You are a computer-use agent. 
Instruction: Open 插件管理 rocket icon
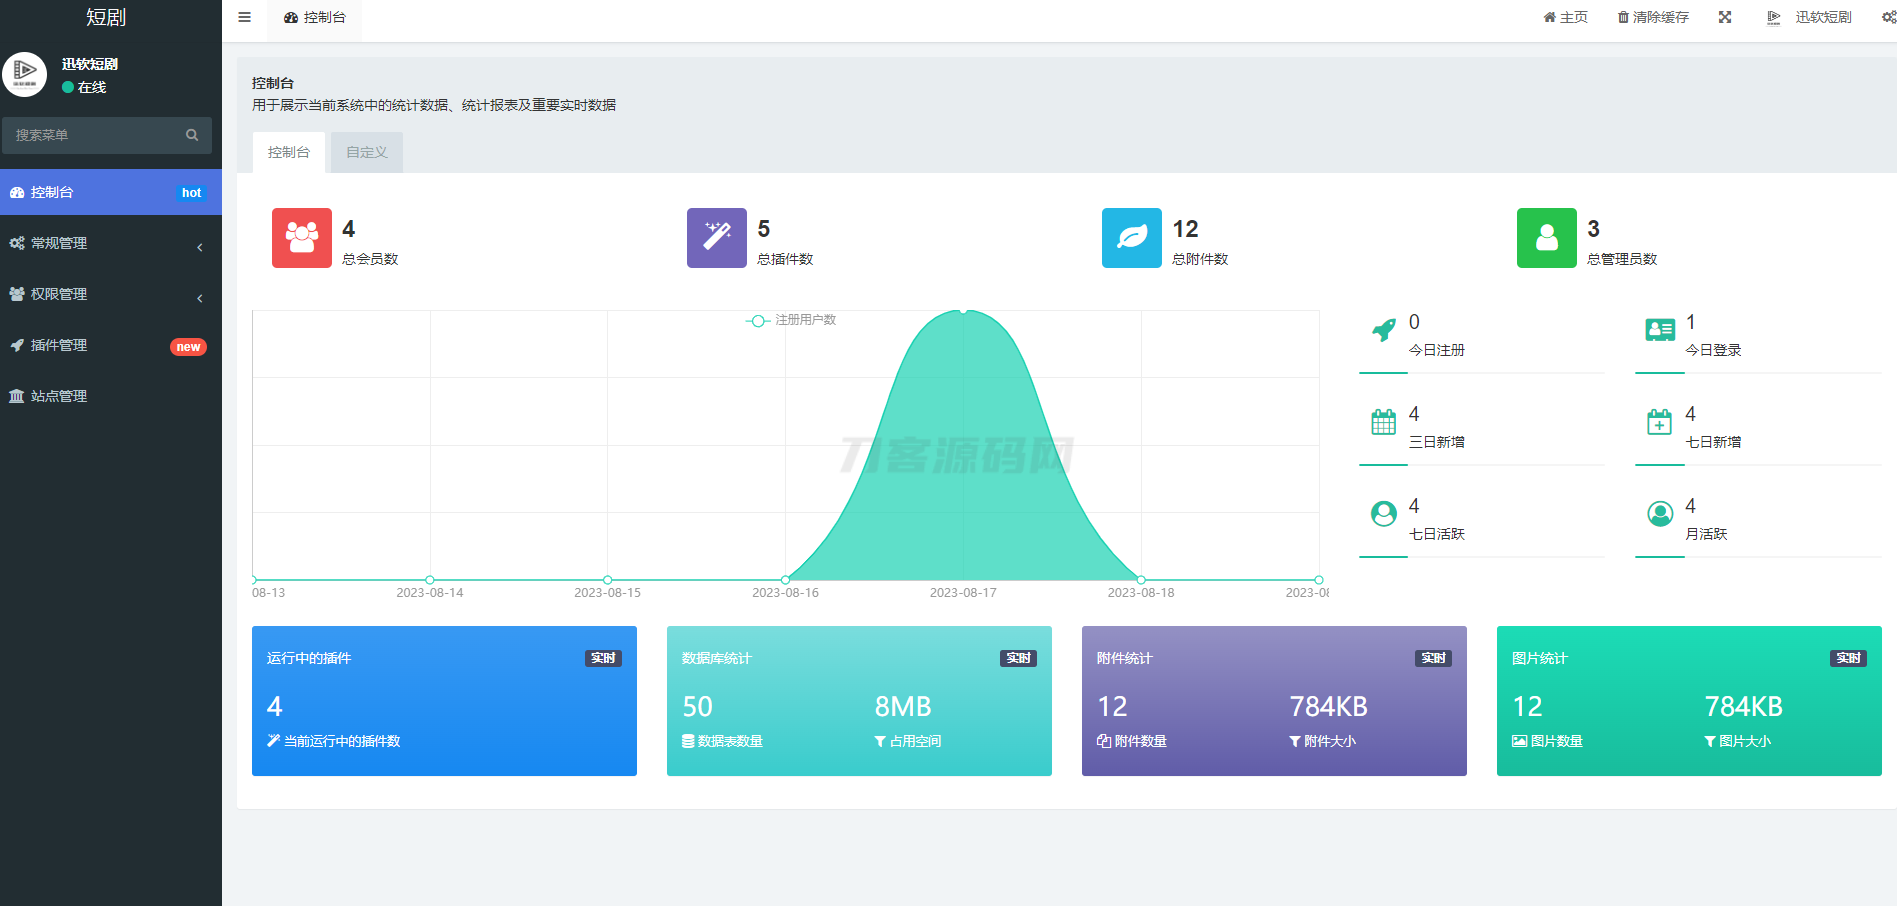(16, 345)
